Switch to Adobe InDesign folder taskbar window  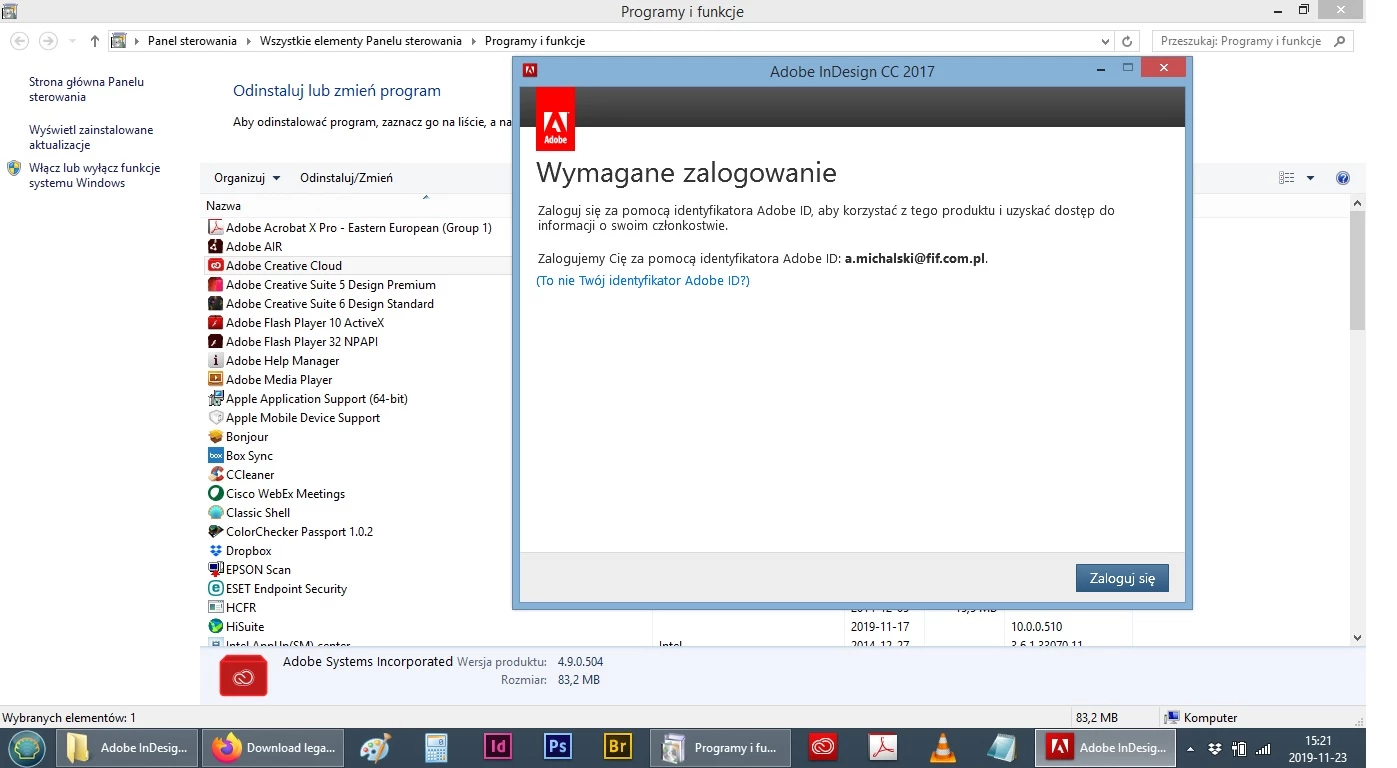point(127,748)
